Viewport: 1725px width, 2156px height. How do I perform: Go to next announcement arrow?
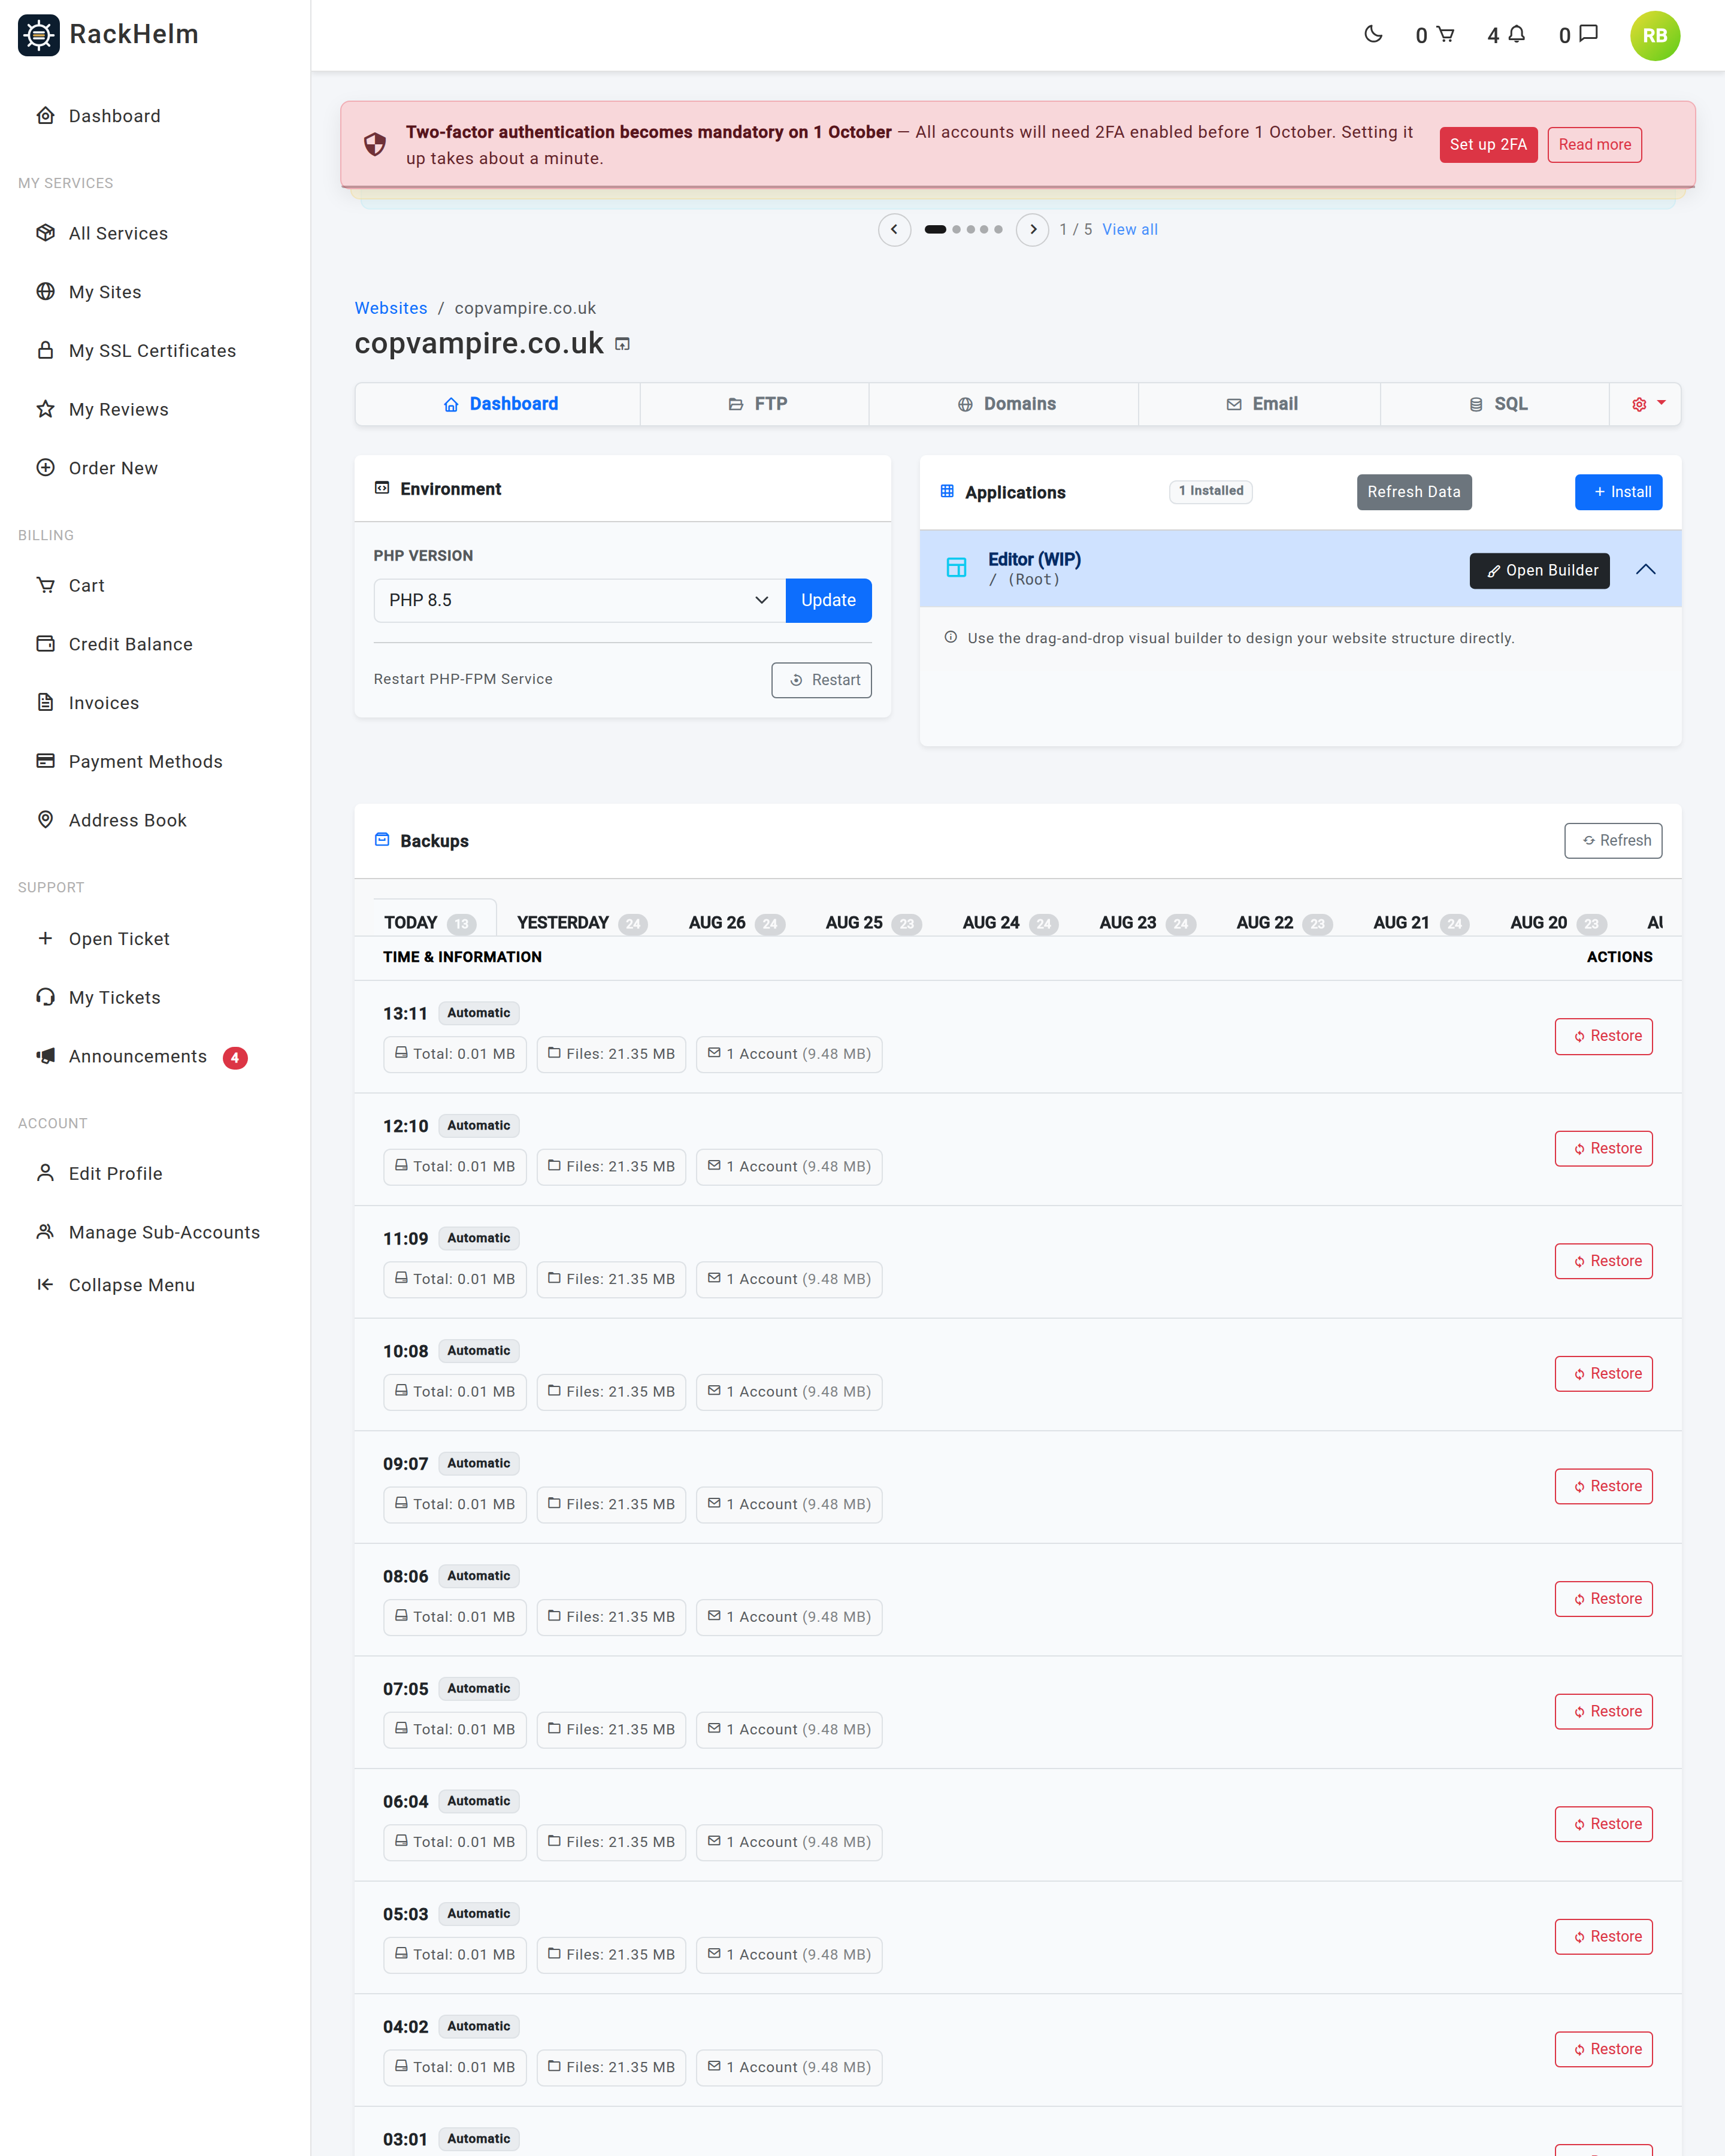(x=1032, y=229)
